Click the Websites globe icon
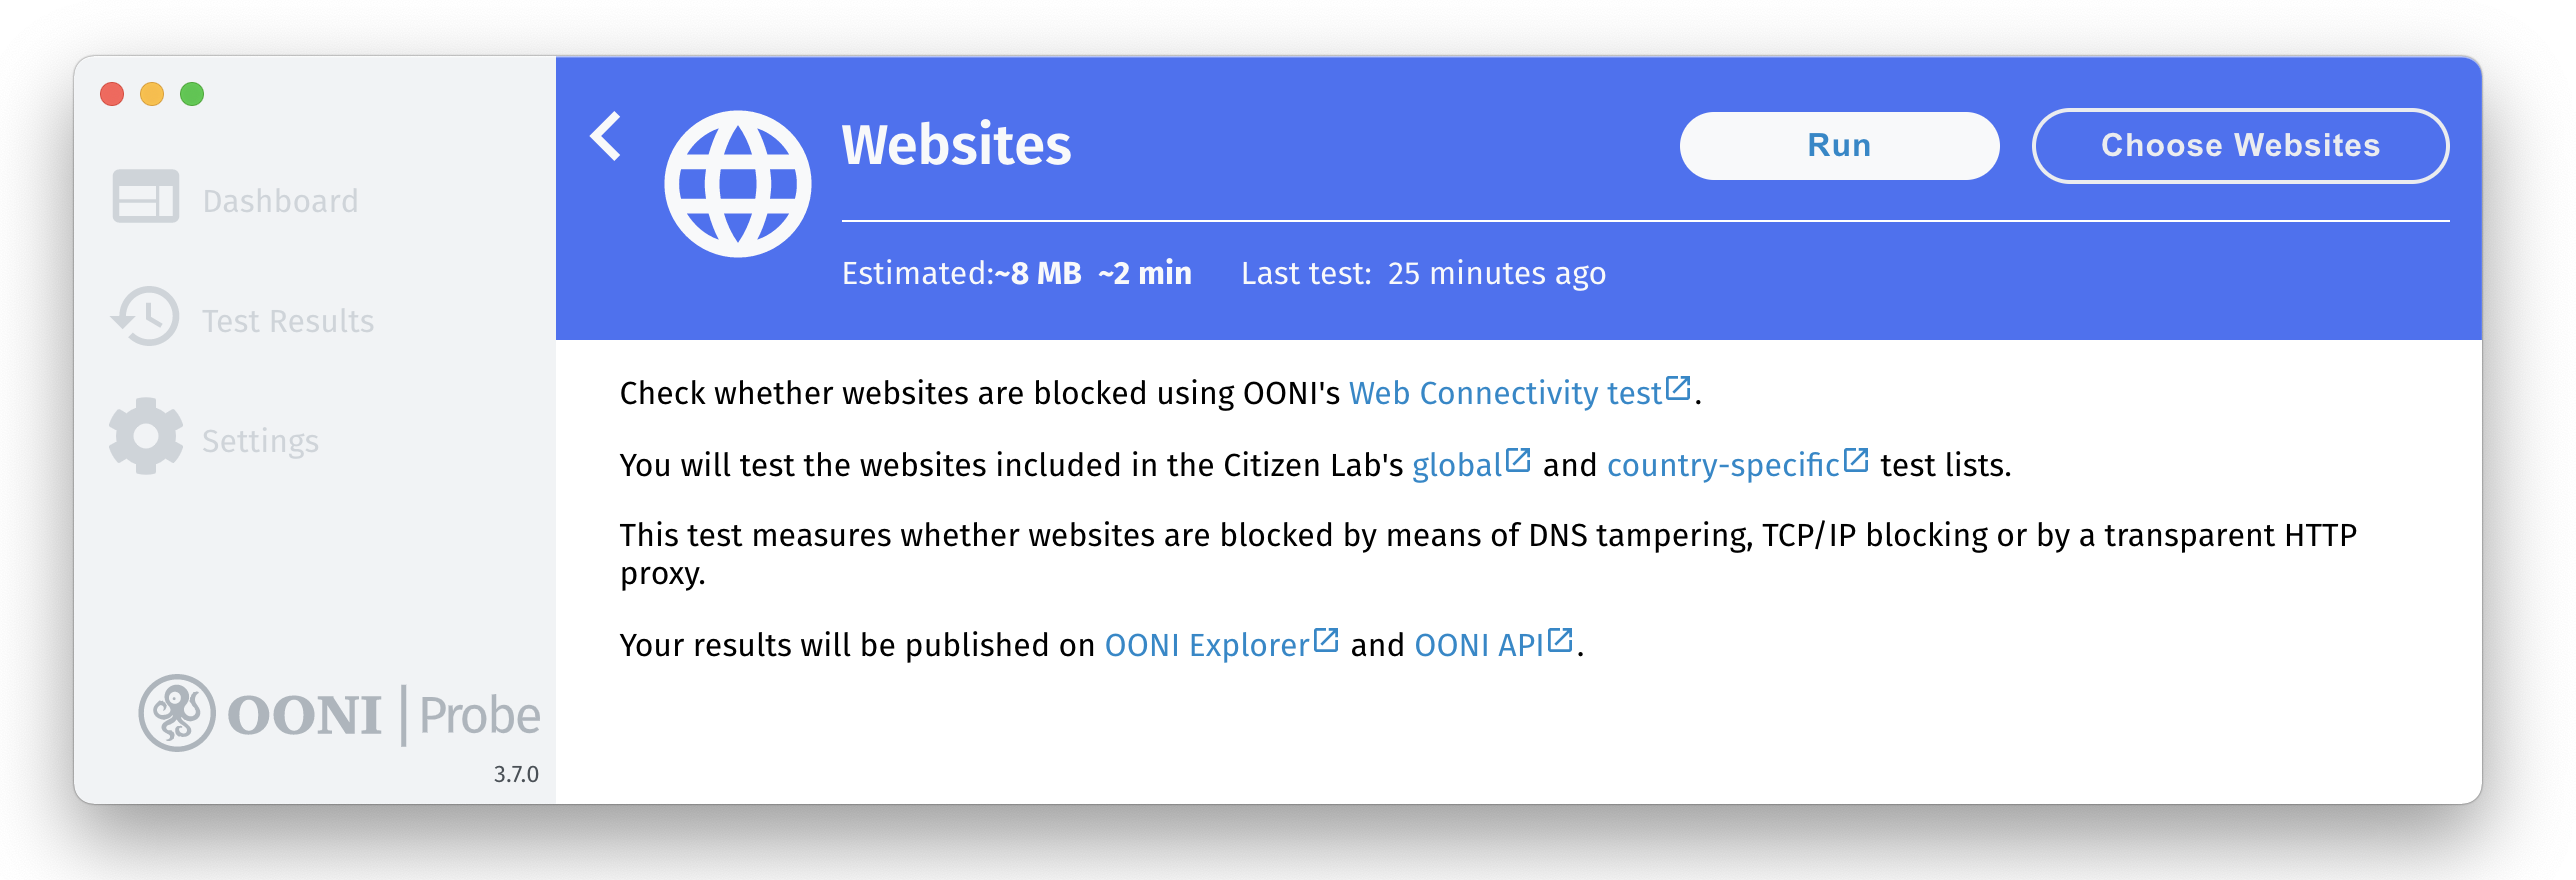The height and width of the screenshot is (880, 2576). coord(737,184)
